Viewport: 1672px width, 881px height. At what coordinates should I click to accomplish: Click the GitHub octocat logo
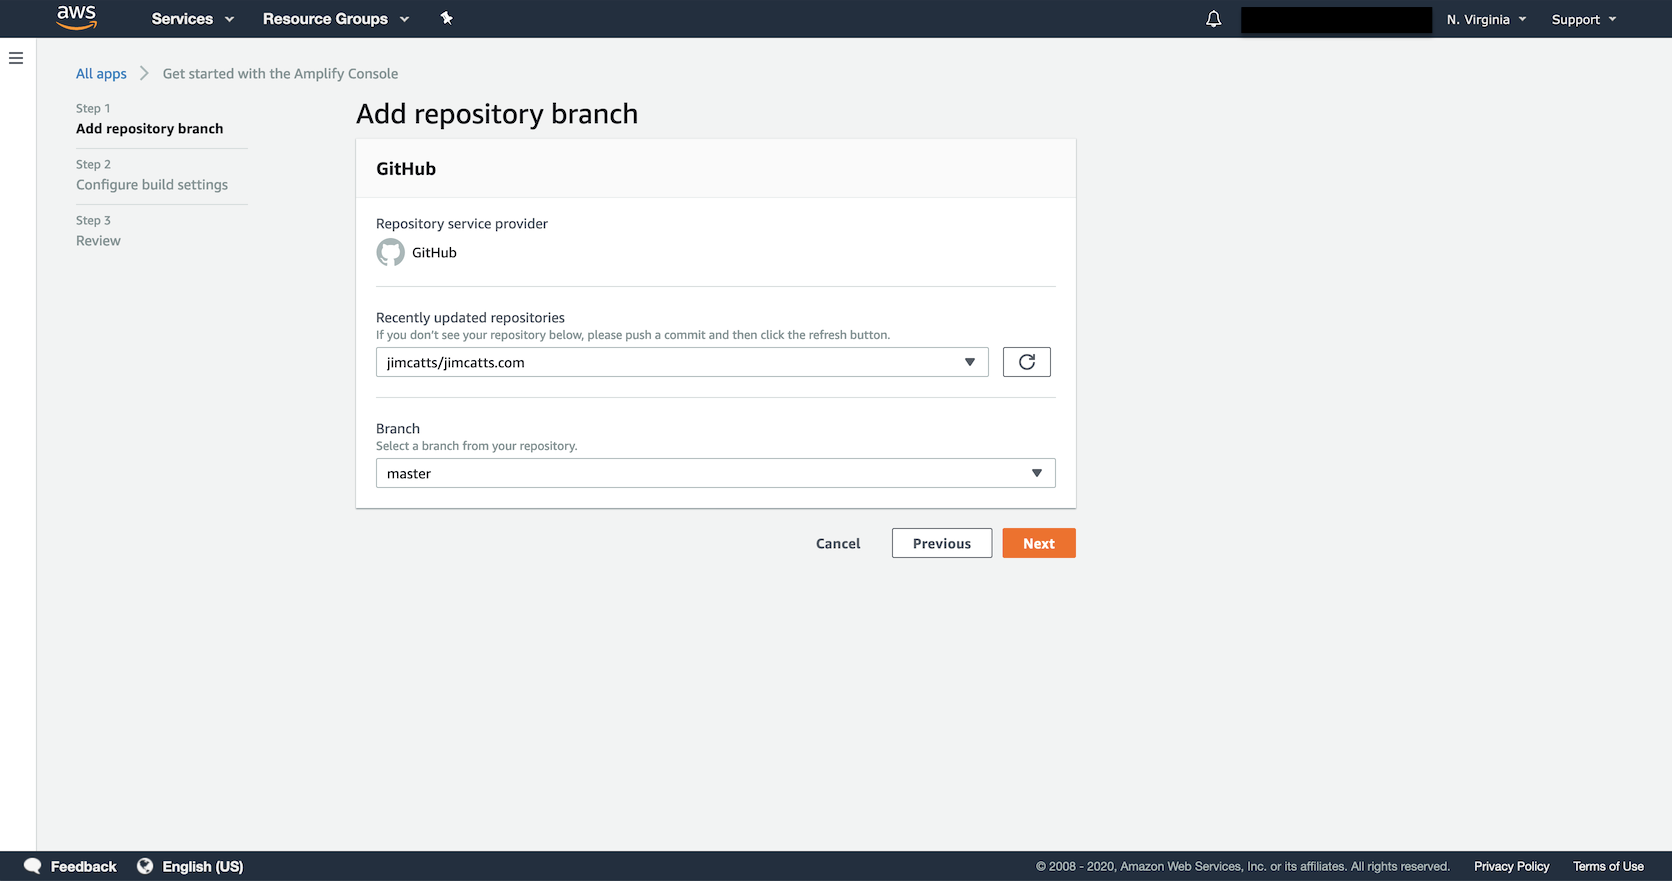click(x=390, y=252)
